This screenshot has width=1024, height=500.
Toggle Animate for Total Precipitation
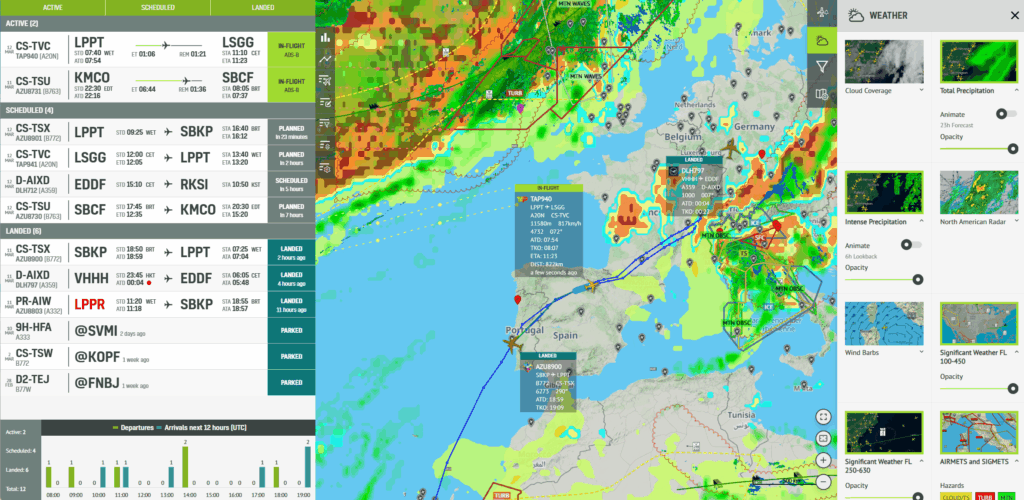coord(1006,114)
